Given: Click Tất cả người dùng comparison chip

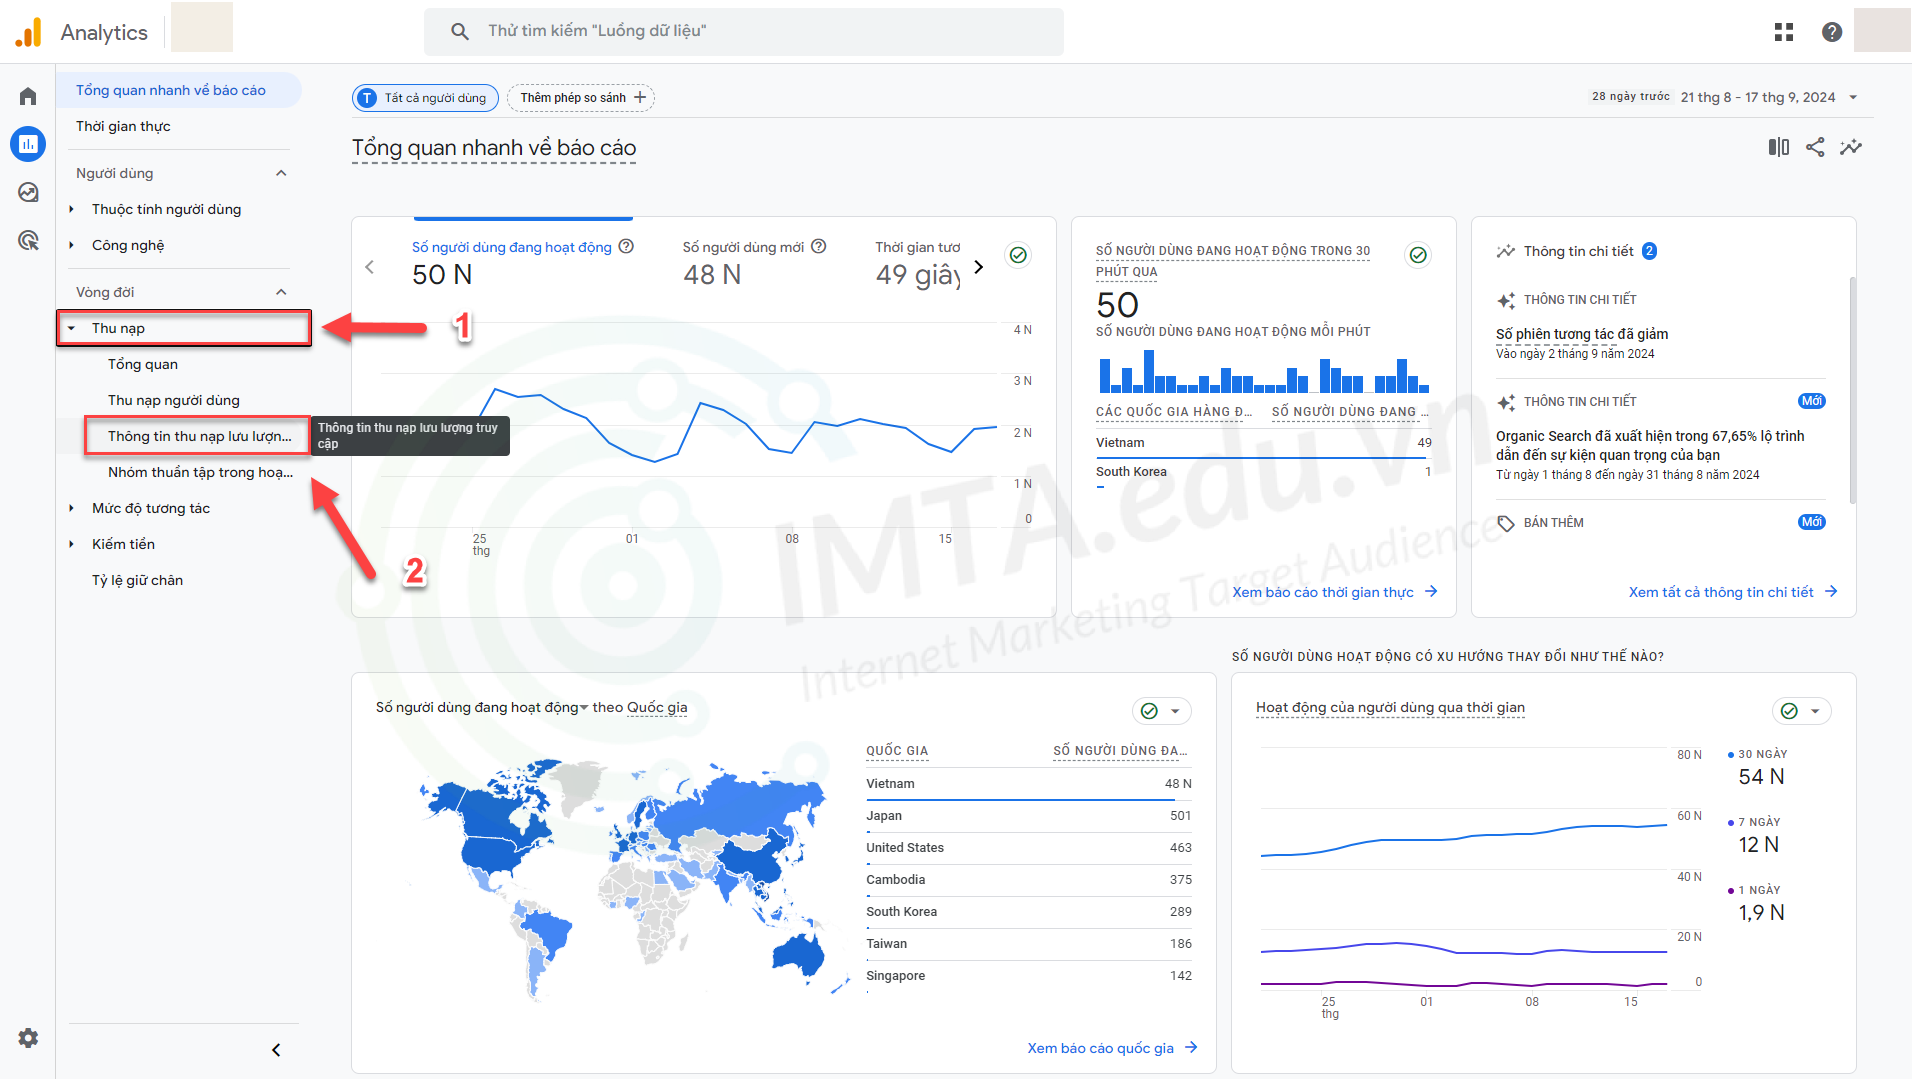Looking at the screenshot, I should coord(425,97).
